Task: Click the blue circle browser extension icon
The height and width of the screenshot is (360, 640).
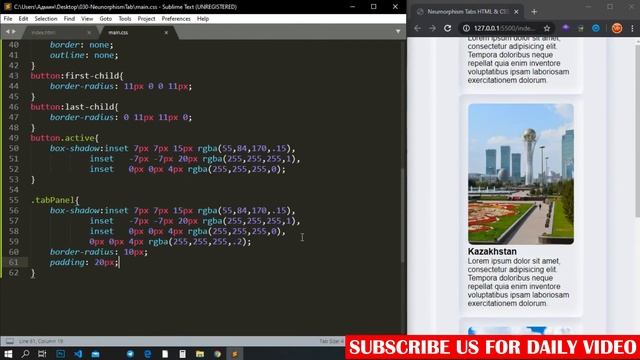Action: 596,28
